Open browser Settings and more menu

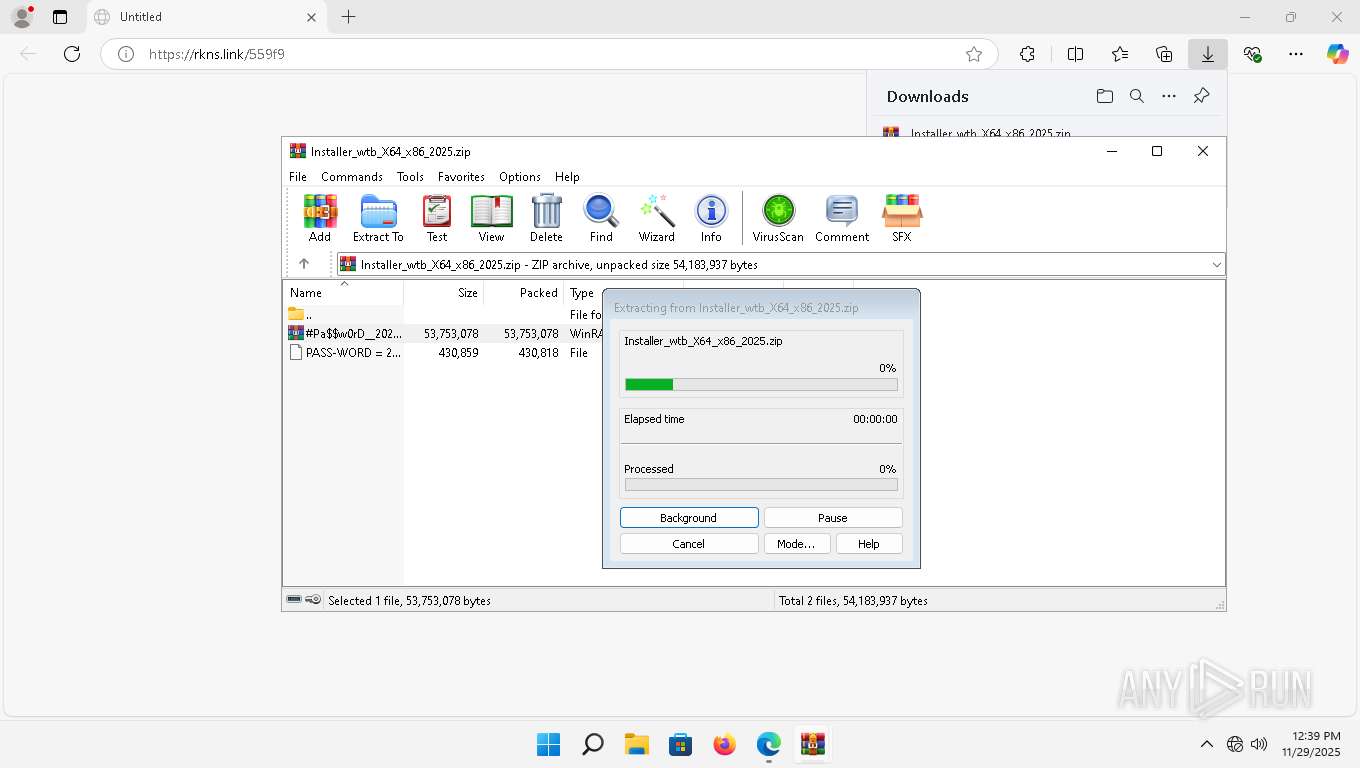[x=1296, y=54]
